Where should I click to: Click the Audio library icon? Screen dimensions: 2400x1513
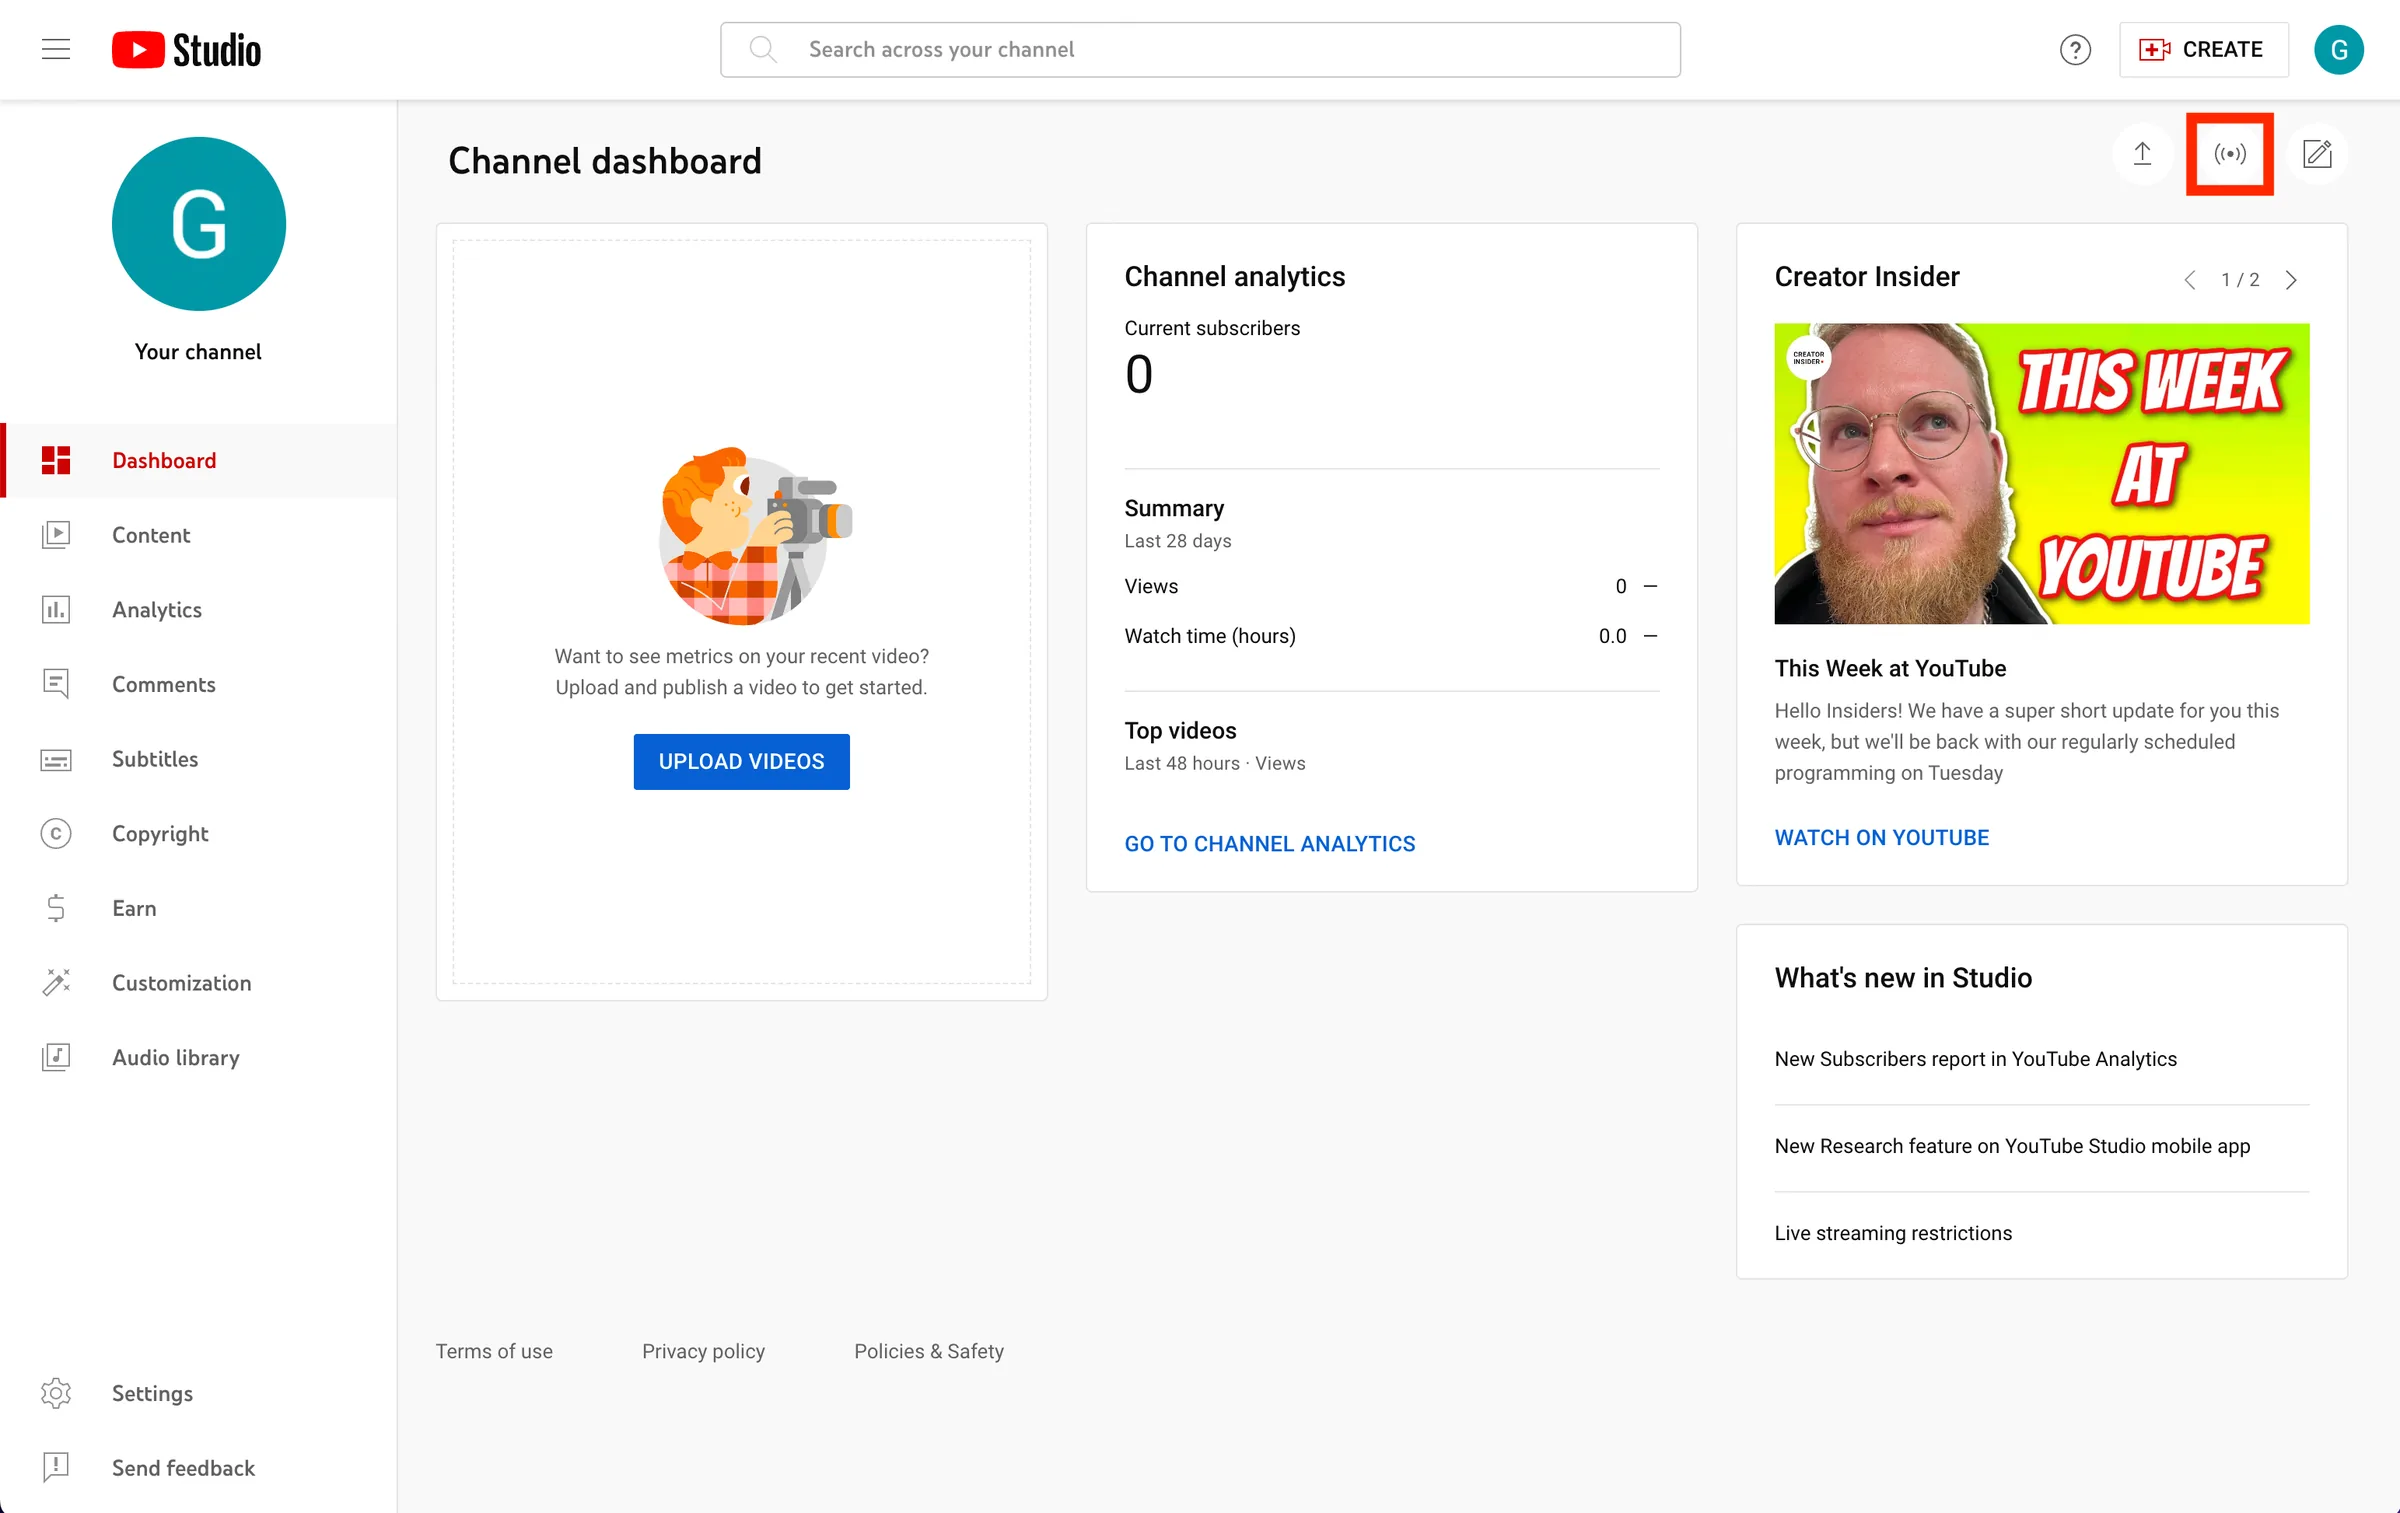(x=56, y=1057)
